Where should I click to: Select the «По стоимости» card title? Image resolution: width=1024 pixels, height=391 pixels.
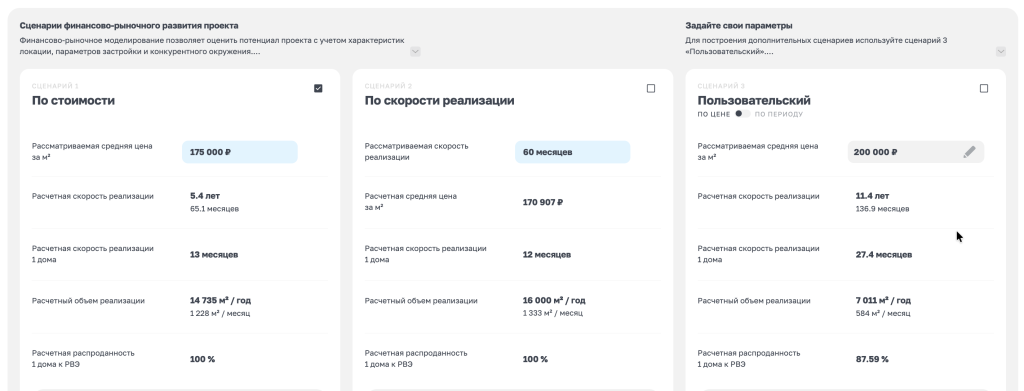click(73, 101)
